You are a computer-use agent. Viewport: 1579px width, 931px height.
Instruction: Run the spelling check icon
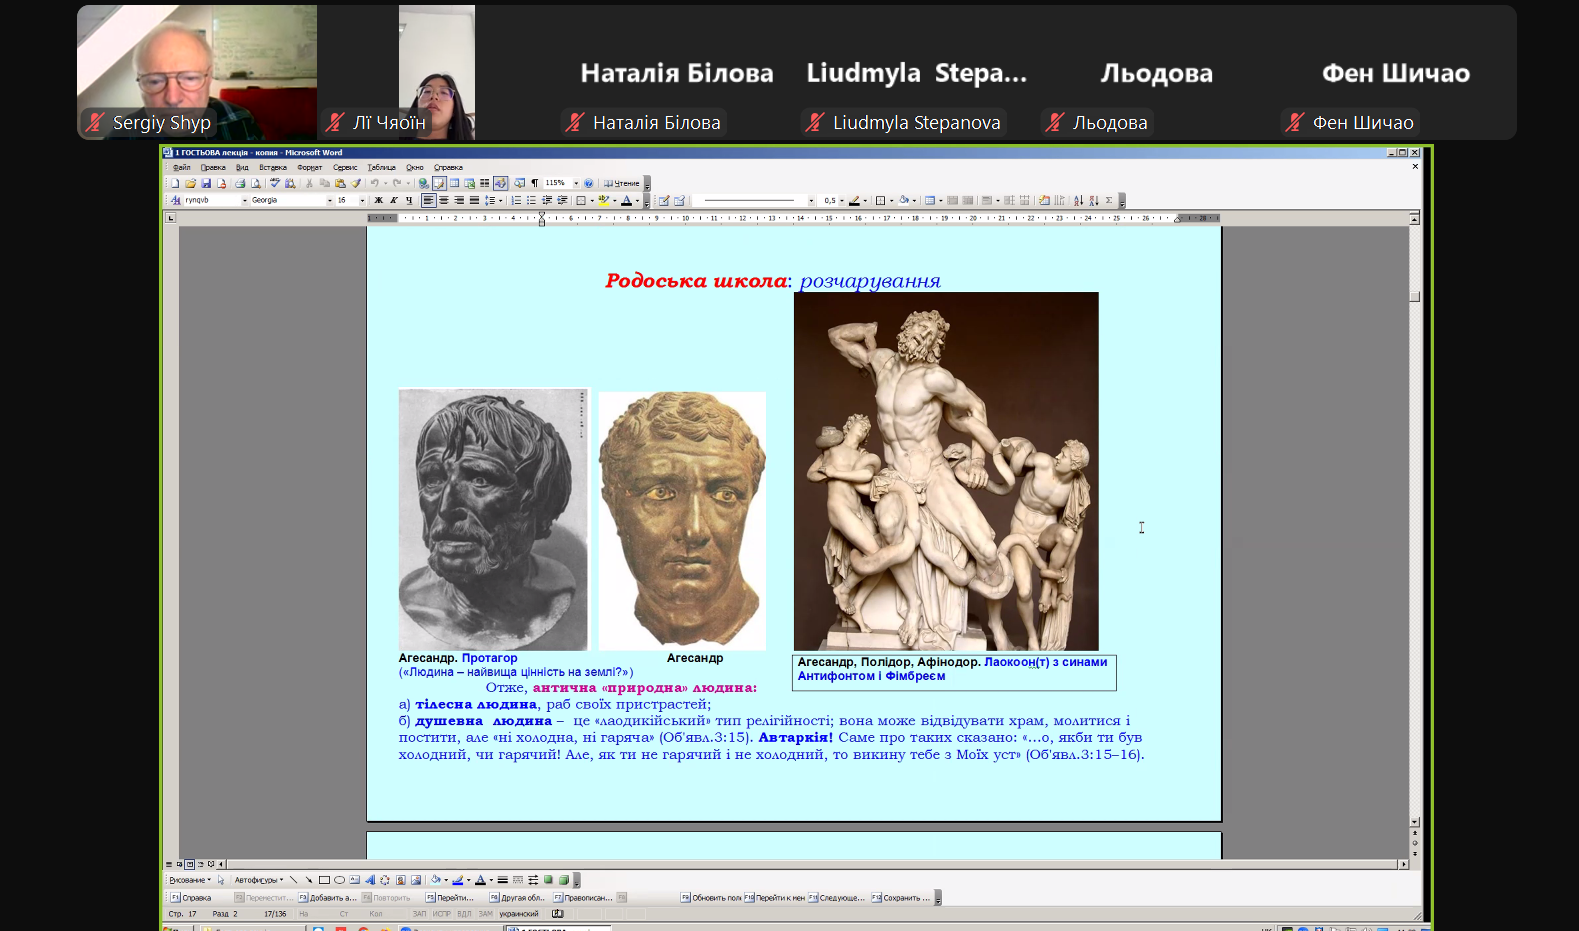274,183
